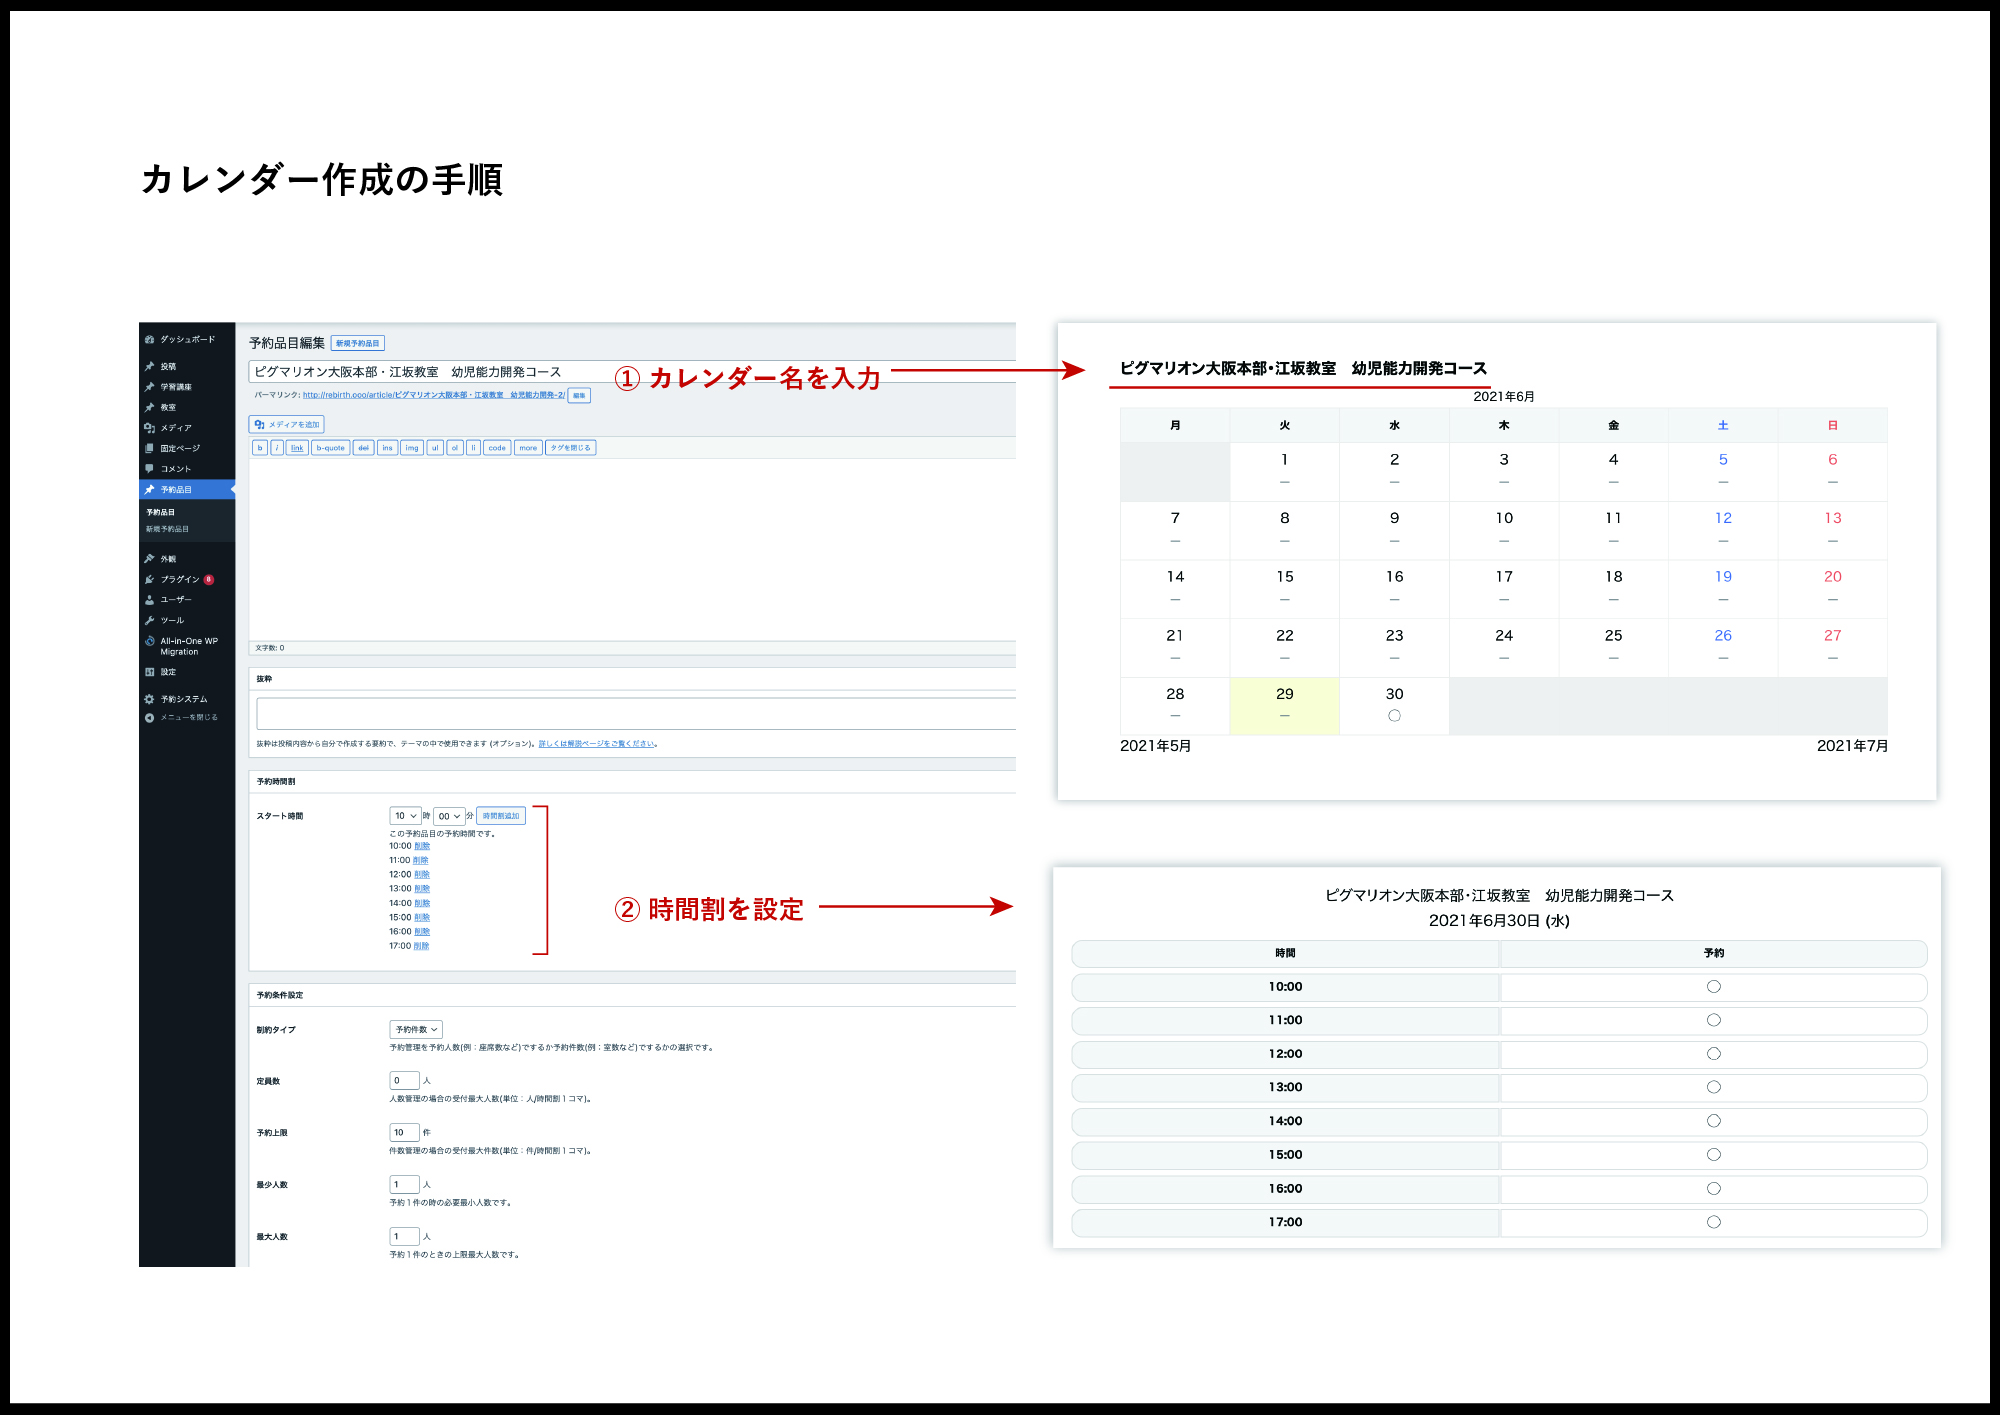Viewport: 2000px width, 1415px height.
Task: Go to previous month 2021年5月
Action: (1155, 746)
